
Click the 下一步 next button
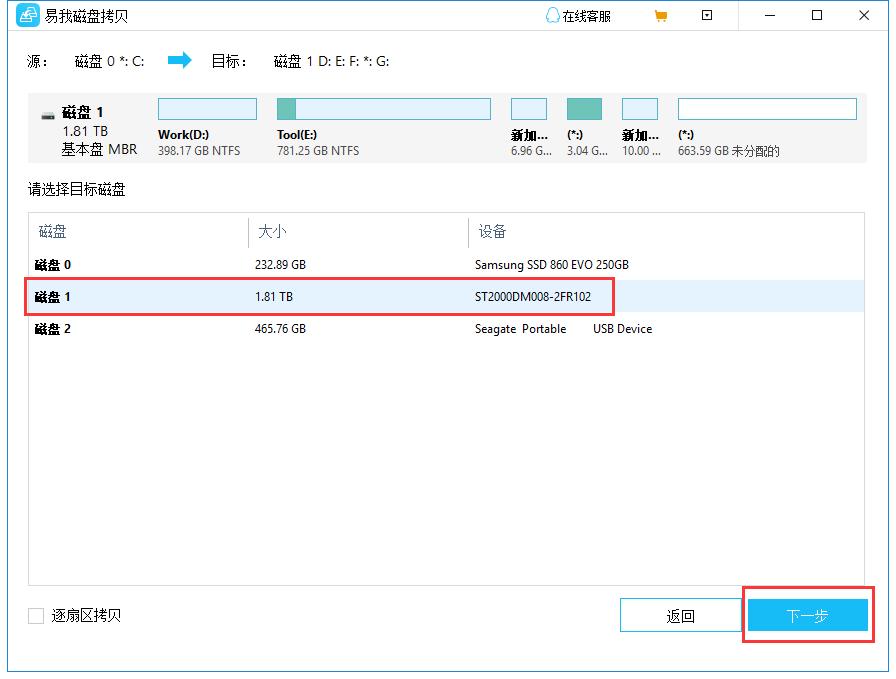[806, 615]
